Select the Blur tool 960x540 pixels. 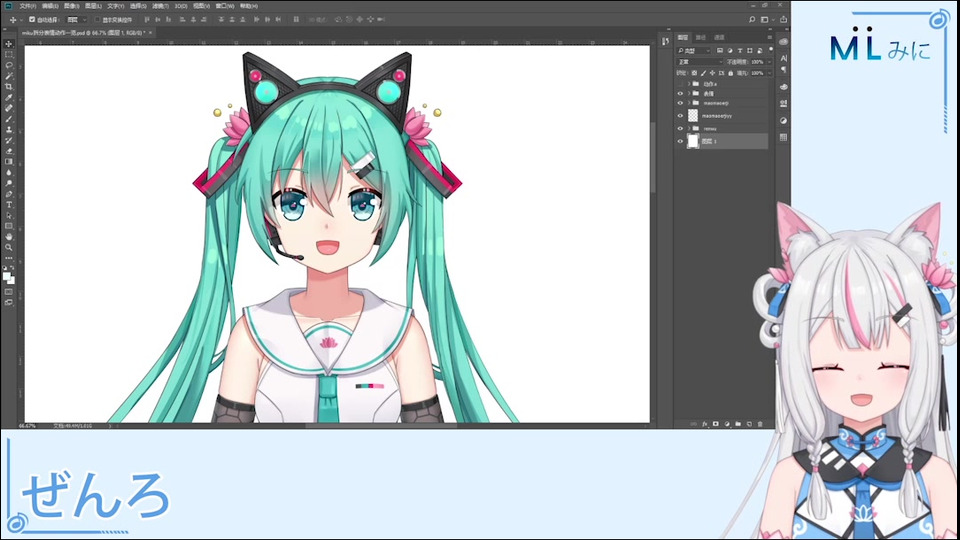(9, 173)
